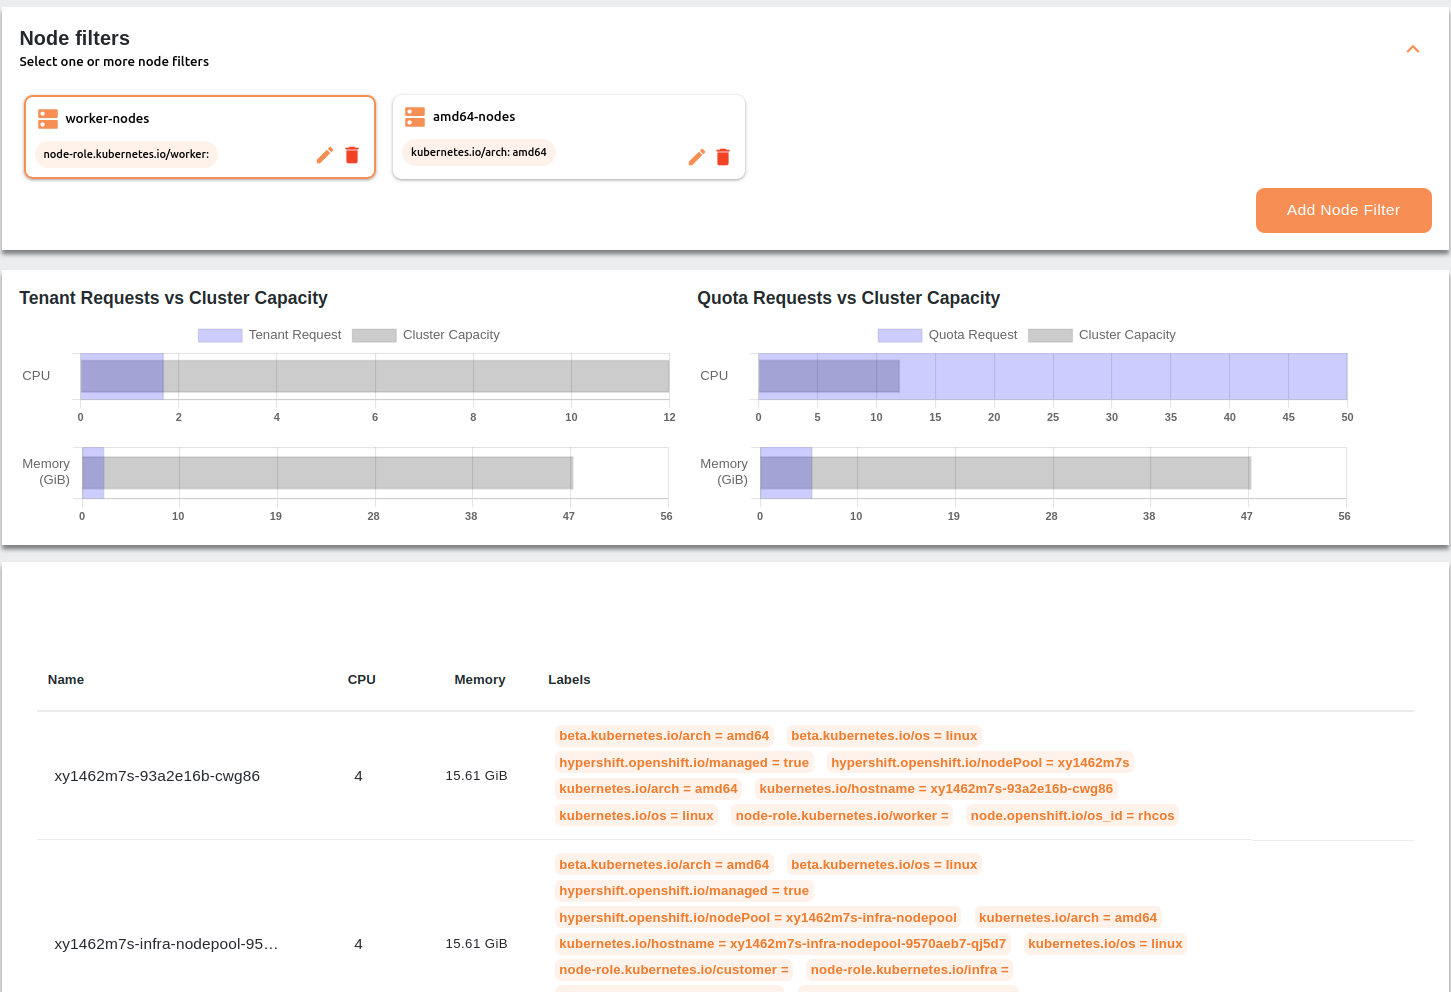Toggle Cluster Capacity legend in Tenant chart
The image size is (1451, 992).
coord(426,335)
